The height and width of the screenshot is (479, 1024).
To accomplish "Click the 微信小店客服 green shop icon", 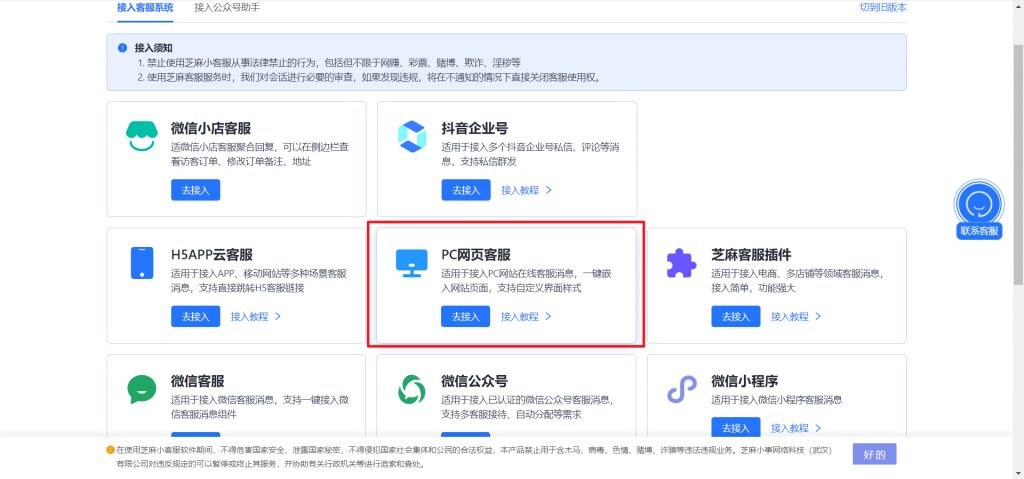I will pyautogui.click(x=142, y=136).
